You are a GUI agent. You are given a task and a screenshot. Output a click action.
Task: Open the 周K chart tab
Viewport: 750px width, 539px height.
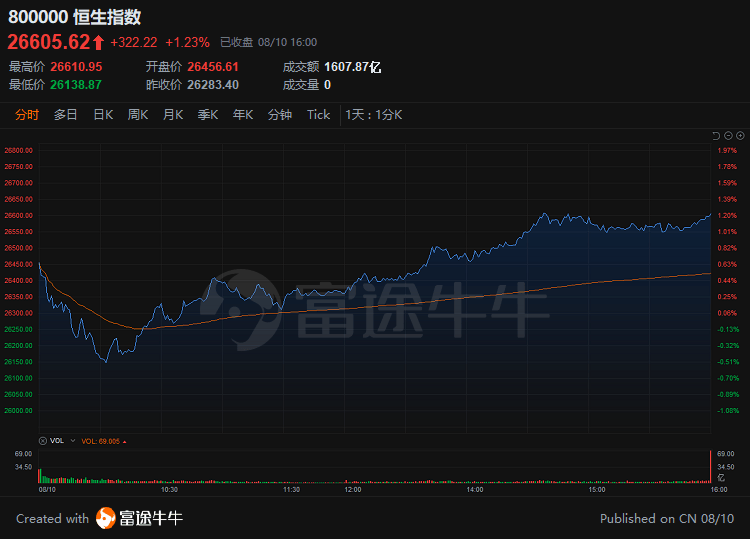click(x=138, y=115)
